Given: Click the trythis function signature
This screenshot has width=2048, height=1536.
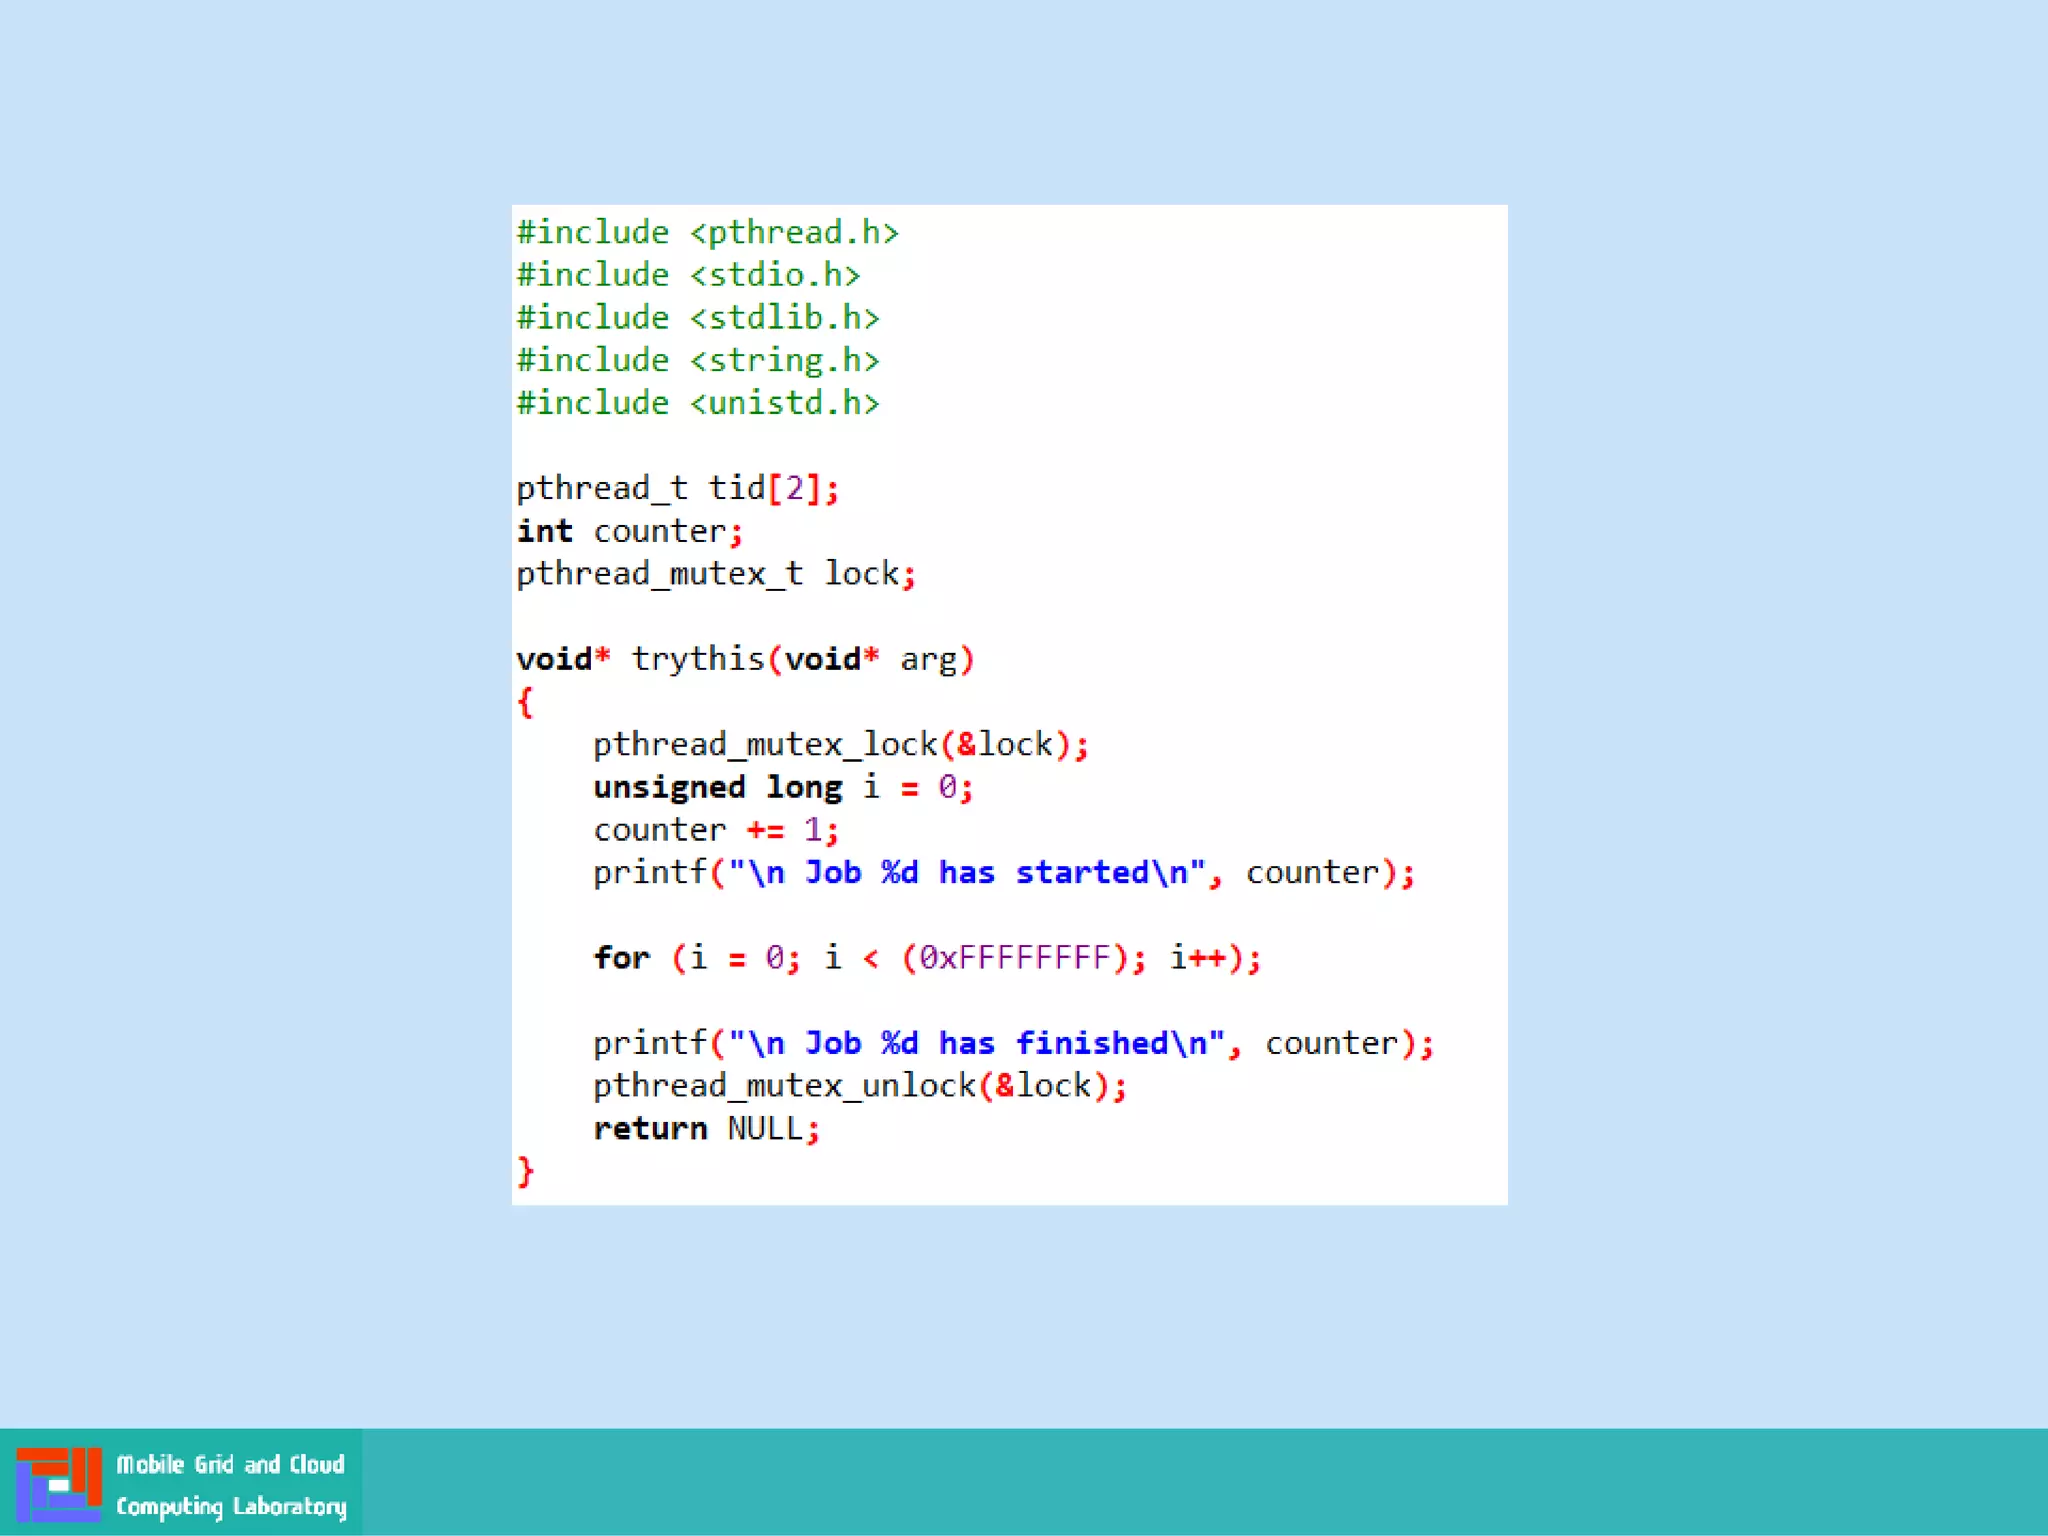Looking at the screenshot, I should [745, 659].
